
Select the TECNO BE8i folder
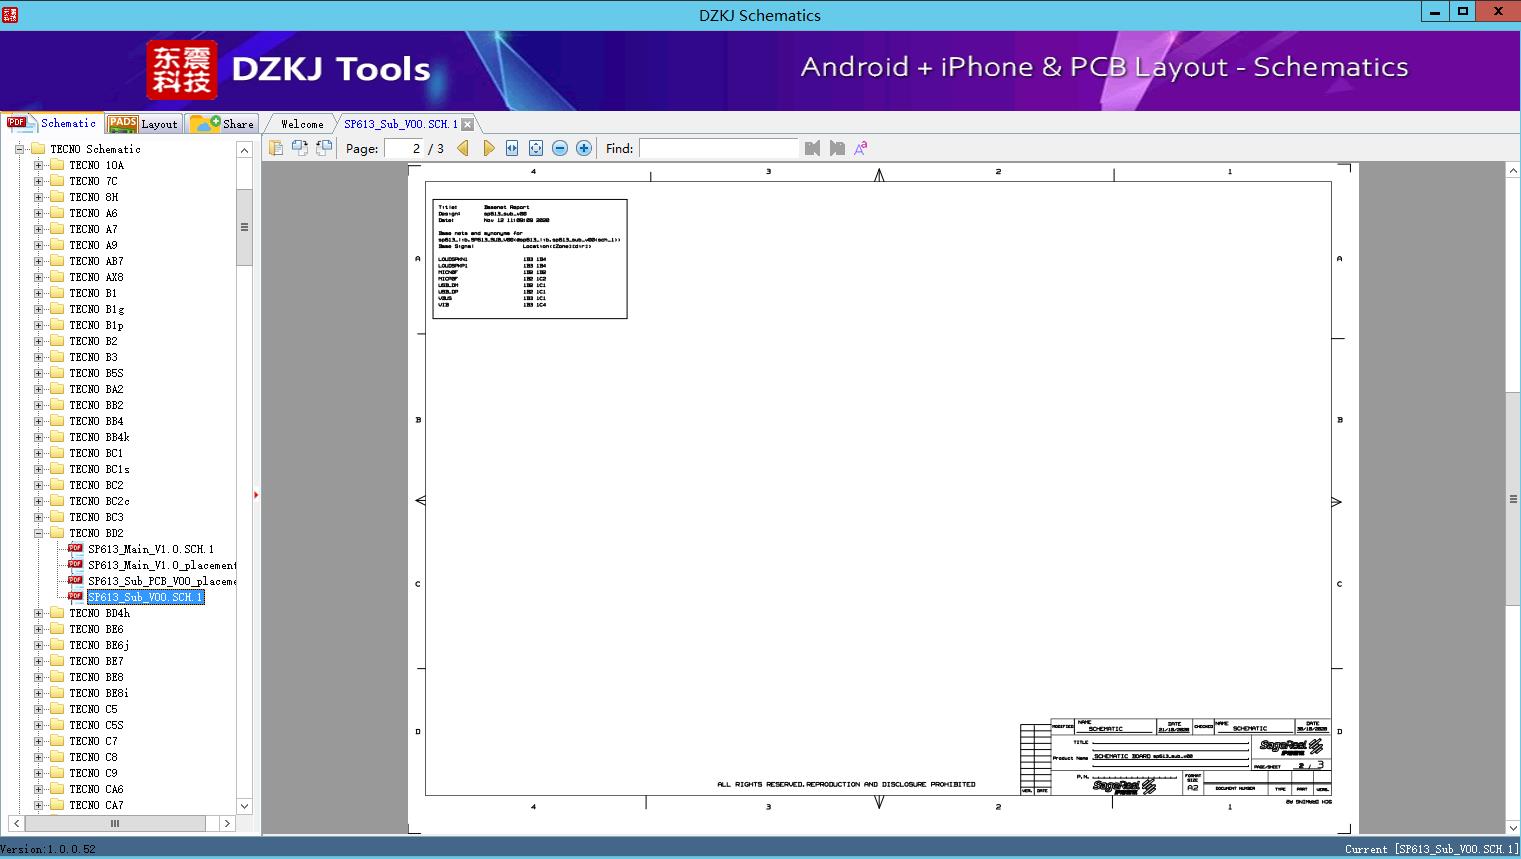pos(99,693)
